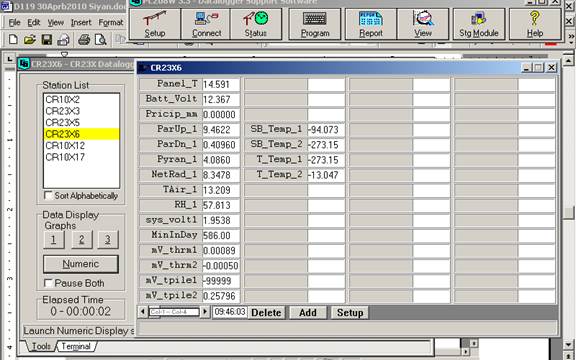Open the Edit menu in Word

pos(34,23)
